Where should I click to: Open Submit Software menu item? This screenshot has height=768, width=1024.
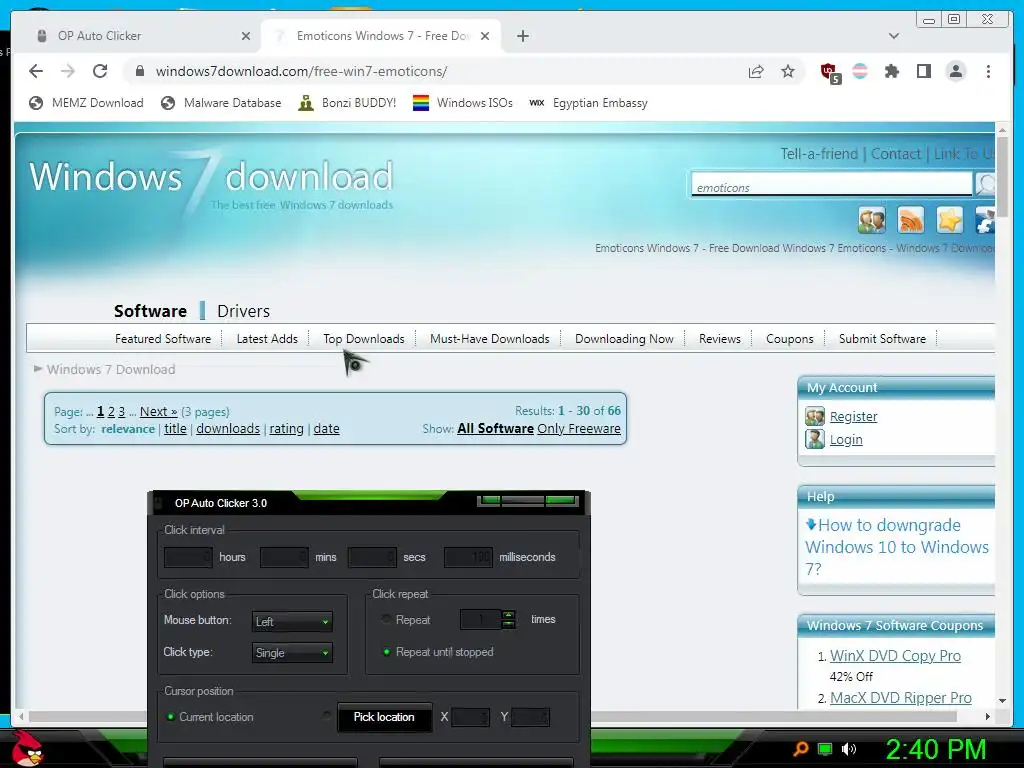(882, 338)
